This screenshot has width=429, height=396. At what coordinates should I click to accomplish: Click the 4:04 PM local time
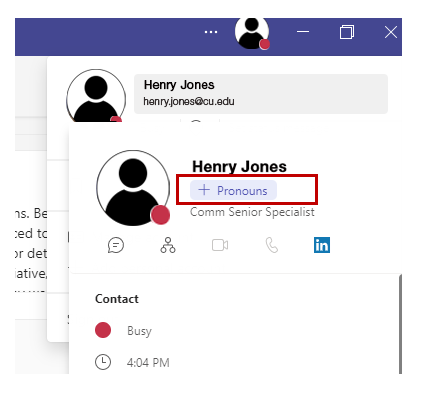pos(148,362)
